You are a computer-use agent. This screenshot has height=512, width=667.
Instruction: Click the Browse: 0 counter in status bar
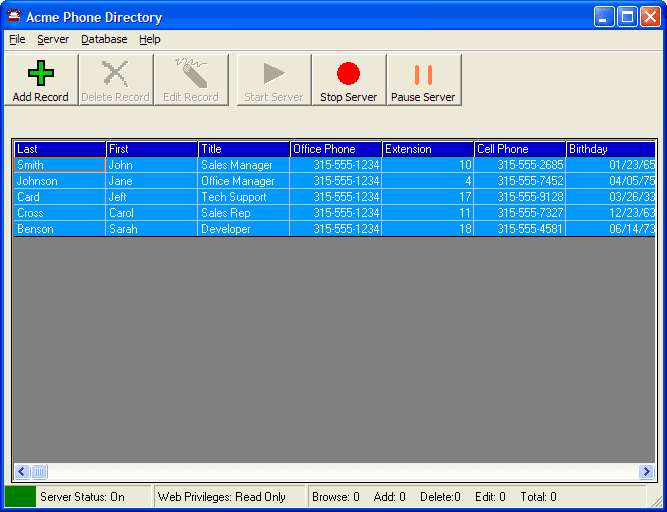click(x=336, y=497)
